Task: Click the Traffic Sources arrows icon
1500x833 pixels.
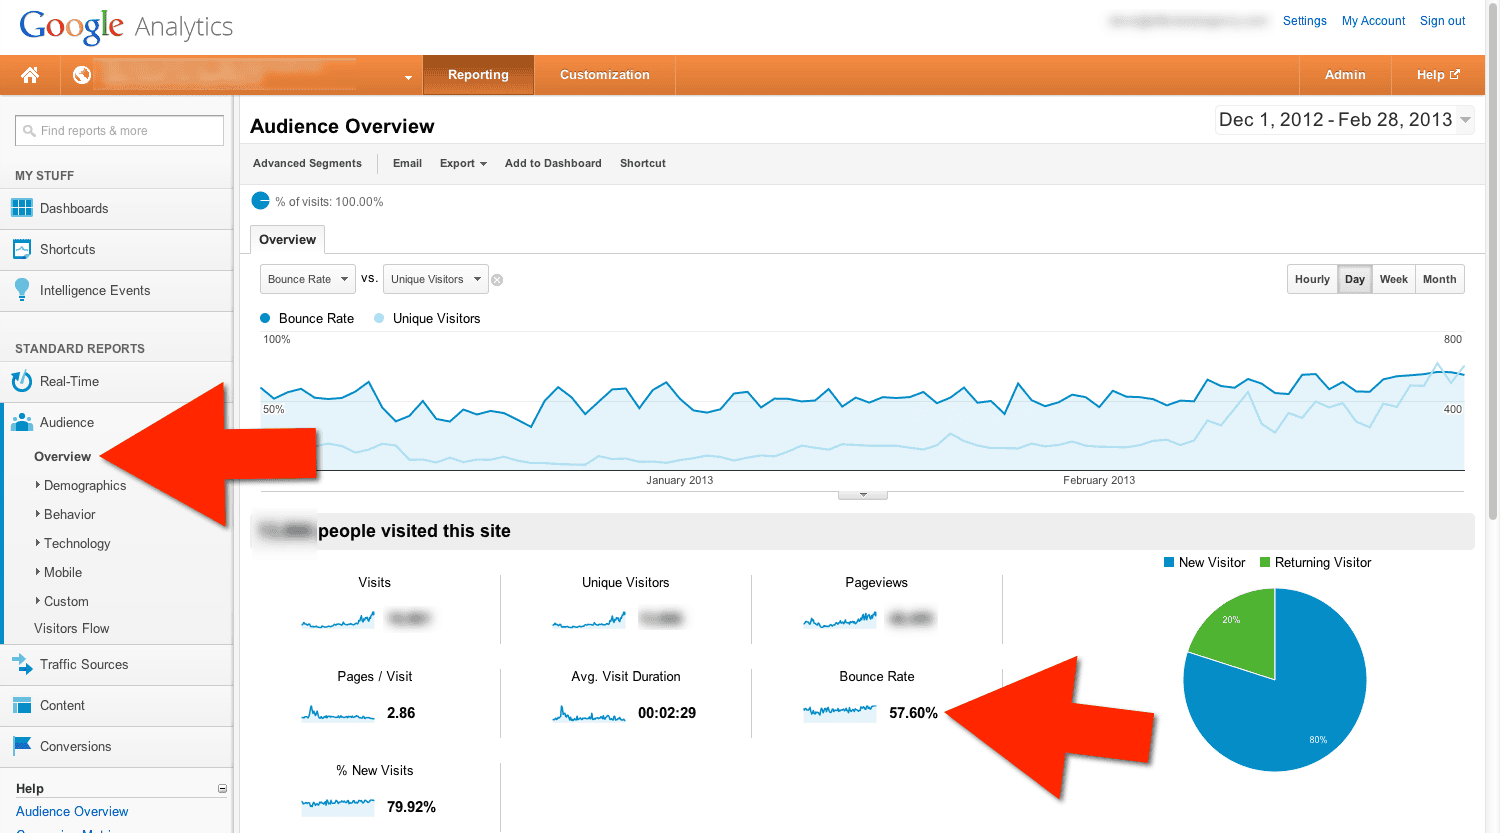Action: click(x=22, y=664)
